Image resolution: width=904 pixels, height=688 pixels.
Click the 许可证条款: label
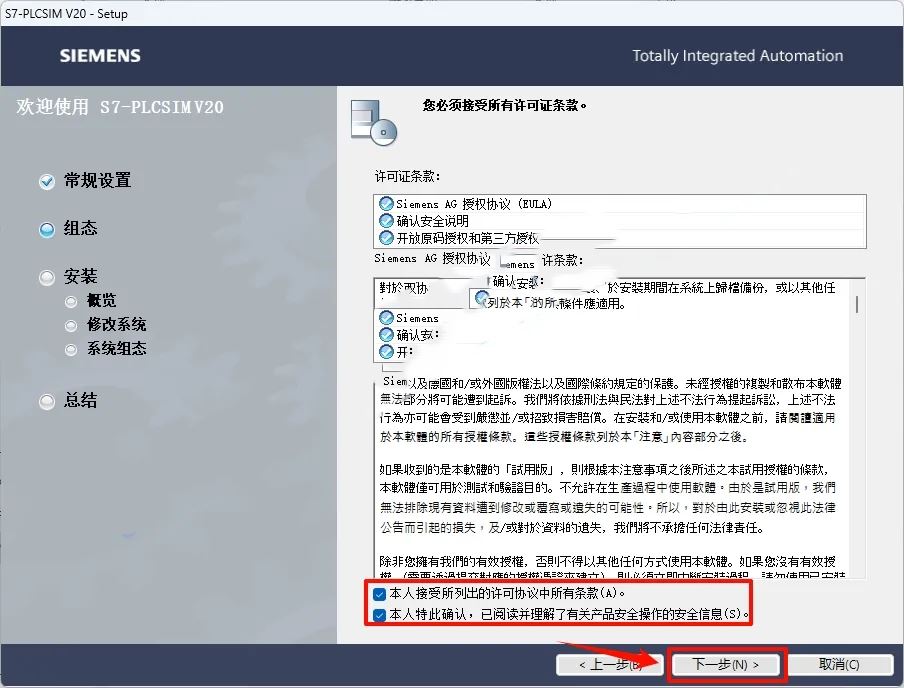407,176
